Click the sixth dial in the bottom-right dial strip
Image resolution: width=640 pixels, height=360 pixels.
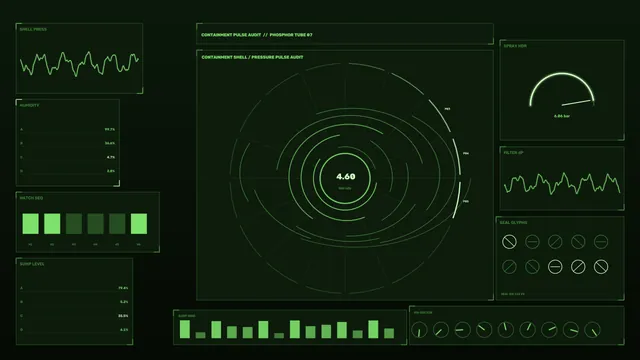tap(527, 330)
